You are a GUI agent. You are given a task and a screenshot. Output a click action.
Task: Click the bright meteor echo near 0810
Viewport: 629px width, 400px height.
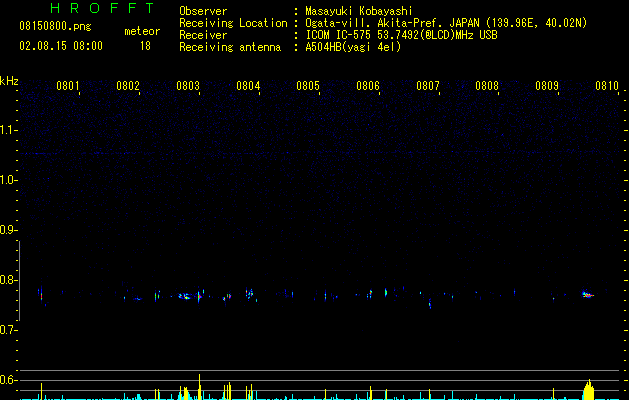pyautogui.click(x=588, y=295)
